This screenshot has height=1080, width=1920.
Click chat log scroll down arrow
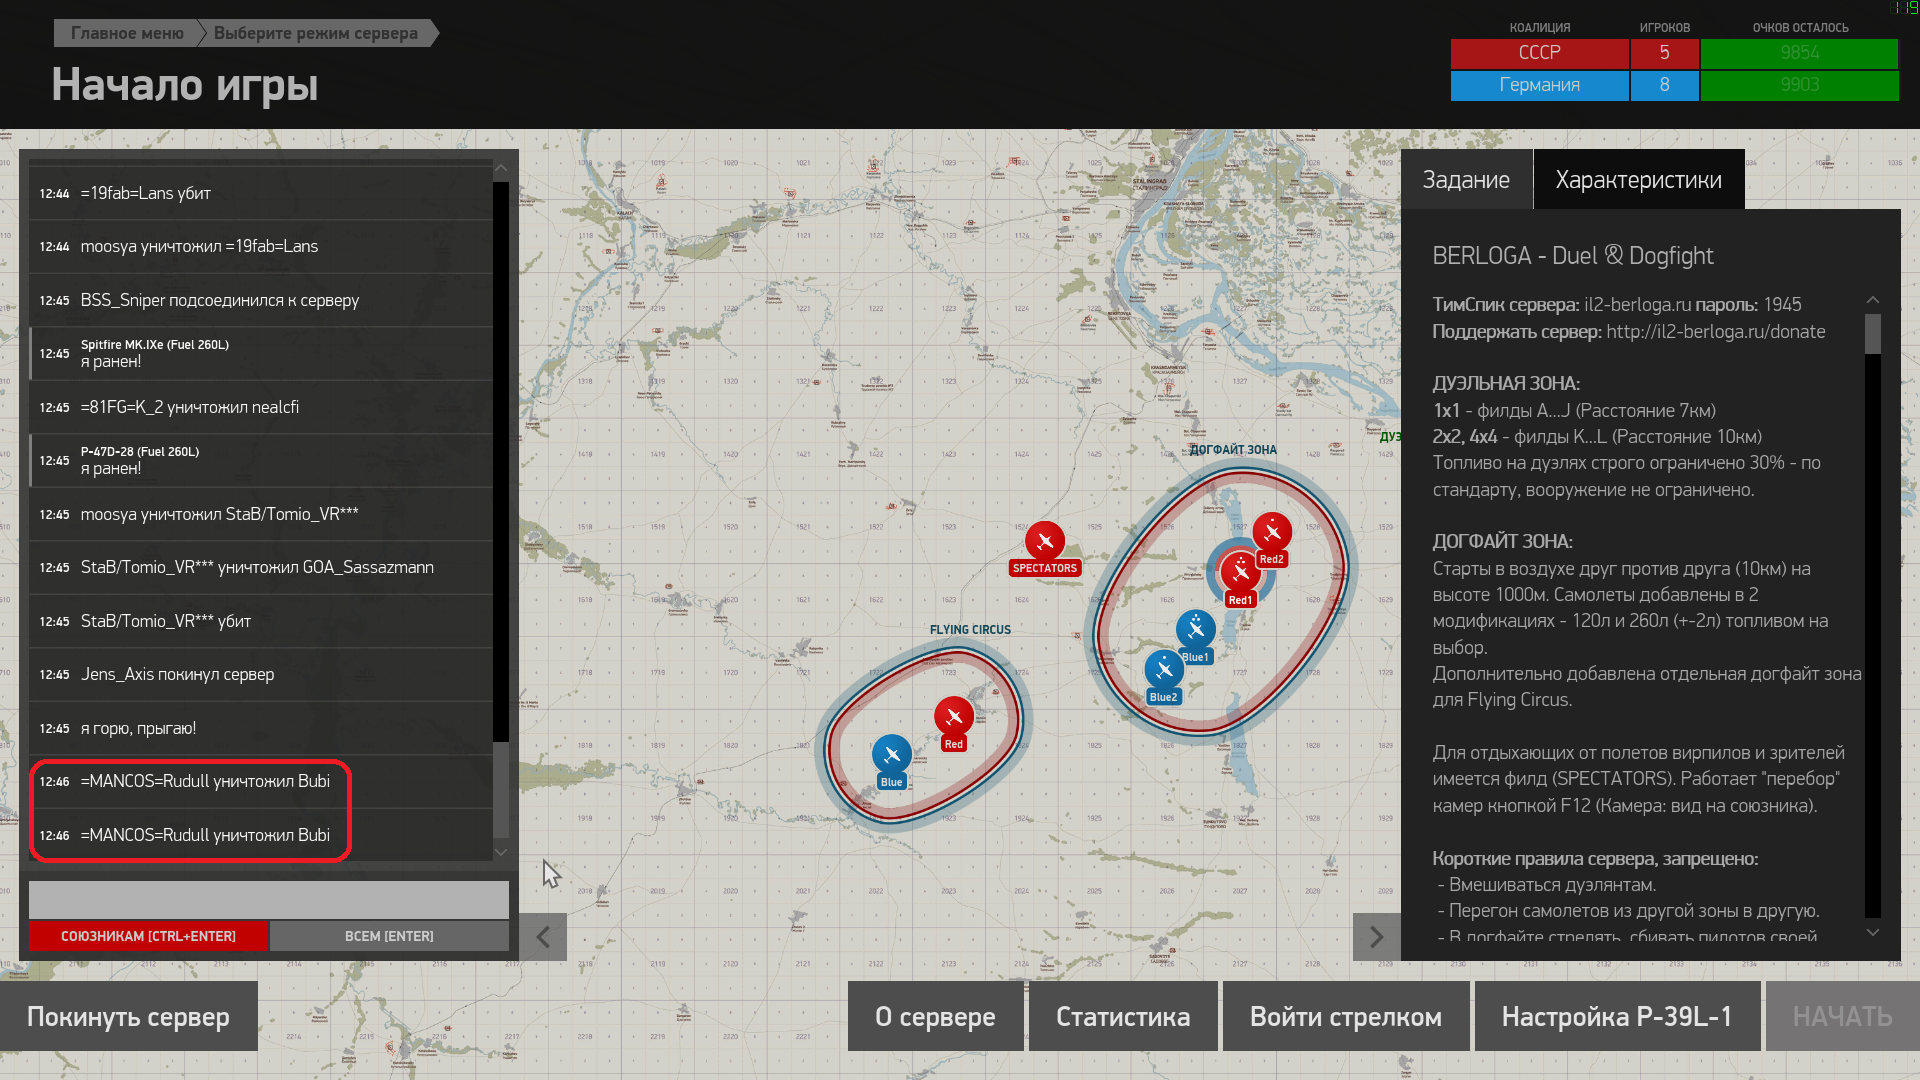[501, 852]
